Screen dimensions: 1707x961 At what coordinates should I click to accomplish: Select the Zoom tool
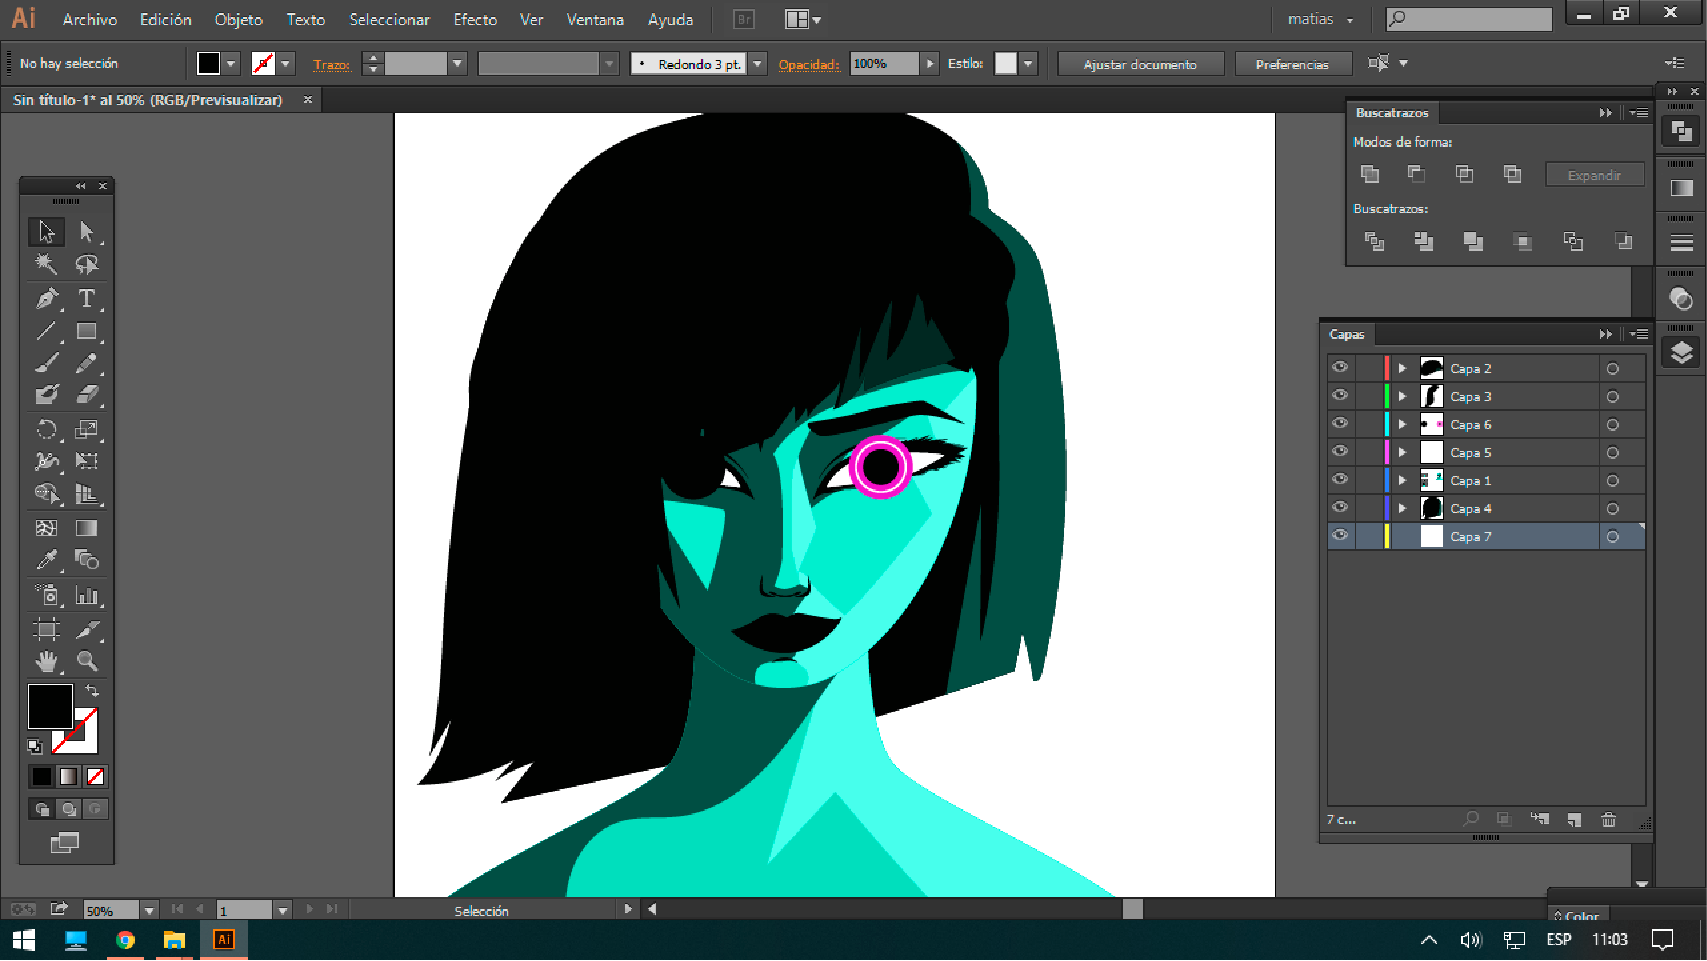point(87,661)
